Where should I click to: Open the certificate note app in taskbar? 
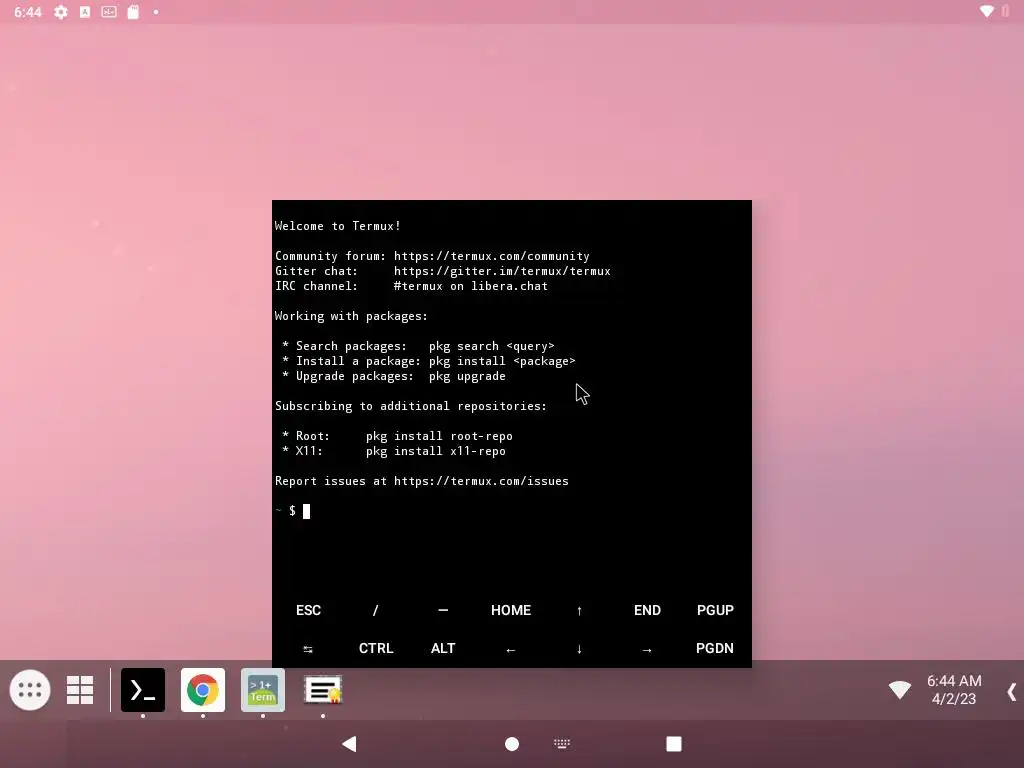pos(323,690)
